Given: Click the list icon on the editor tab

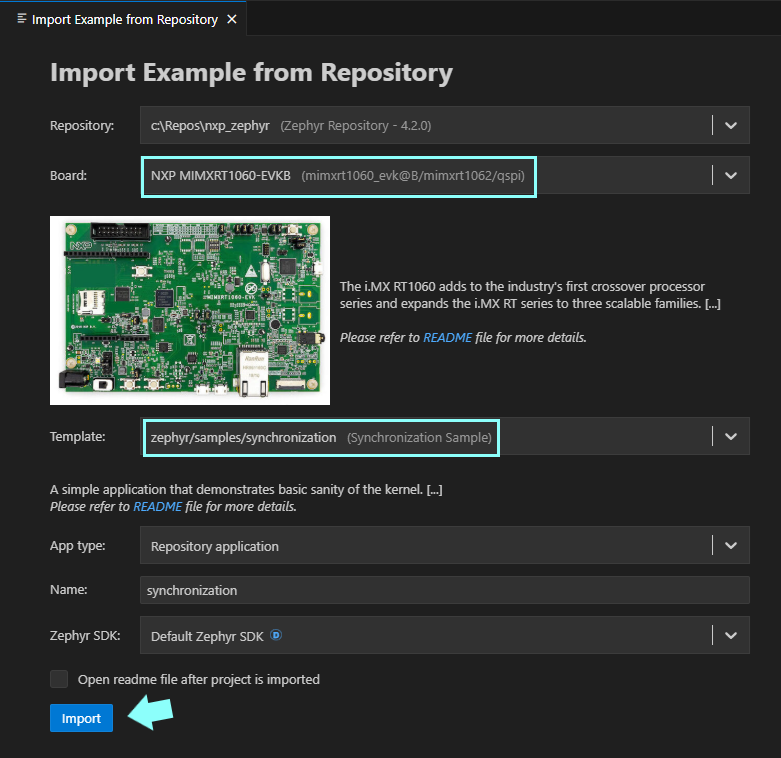Looking at the screenshot, I should (x=22, y=19).
